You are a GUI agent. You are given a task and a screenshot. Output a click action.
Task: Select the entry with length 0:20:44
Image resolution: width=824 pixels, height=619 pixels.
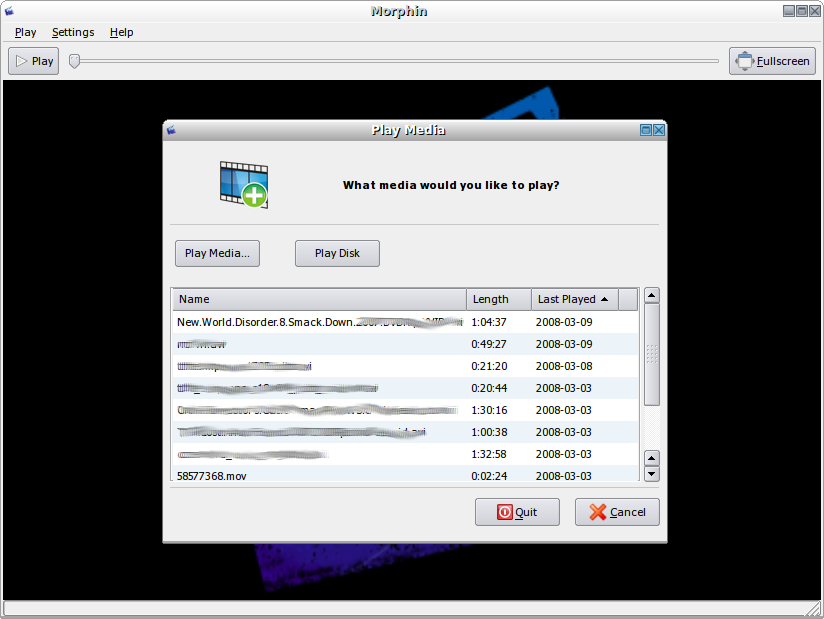(405, 388)
